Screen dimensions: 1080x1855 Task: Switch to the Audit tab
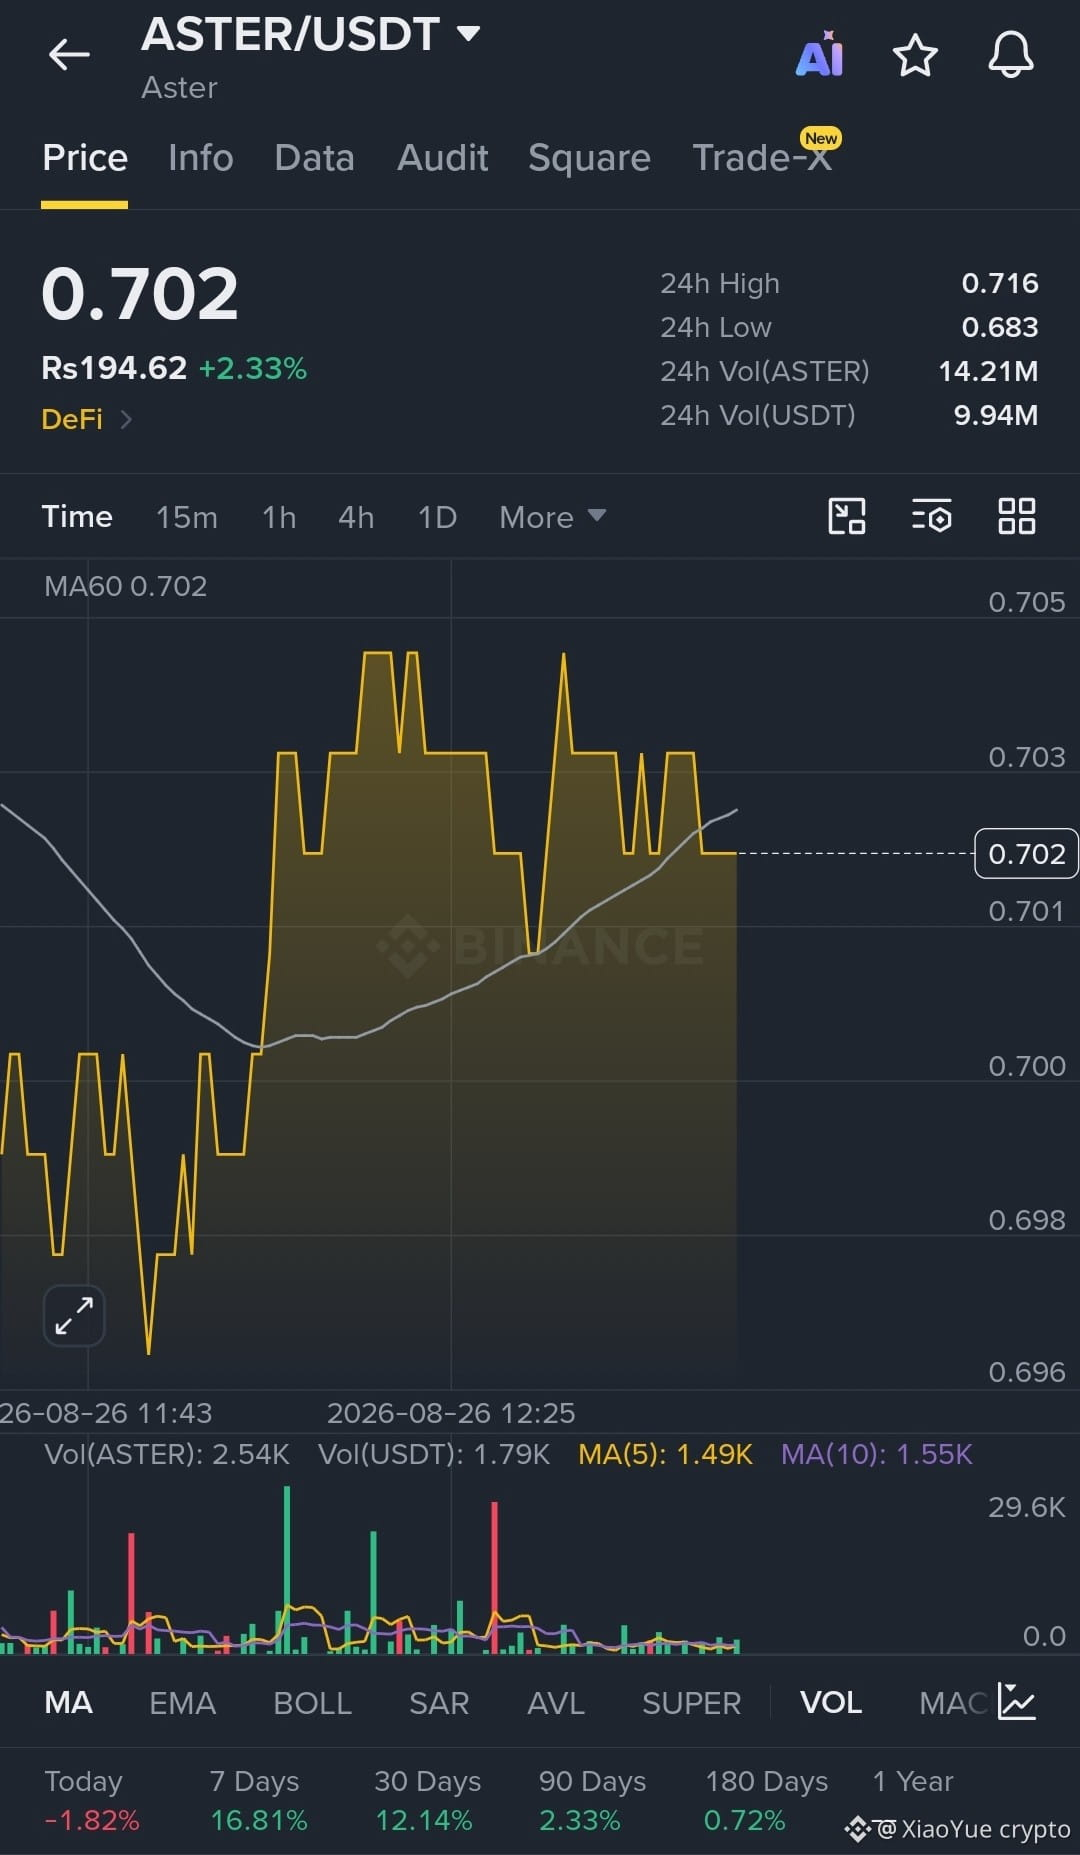[442, 158]
